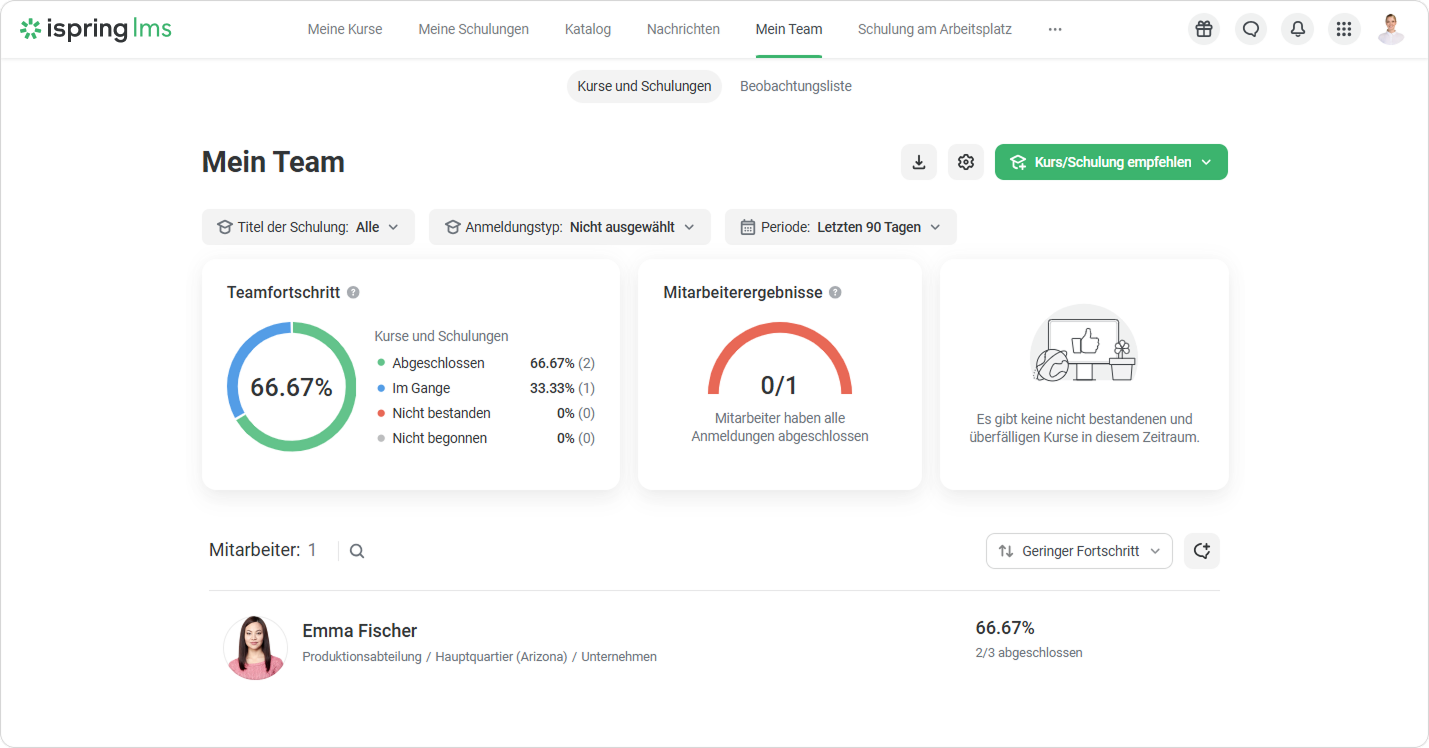Open the more navigation items ellipsis
This screenshot has width=1429, height=748.
pos(1055,29)
